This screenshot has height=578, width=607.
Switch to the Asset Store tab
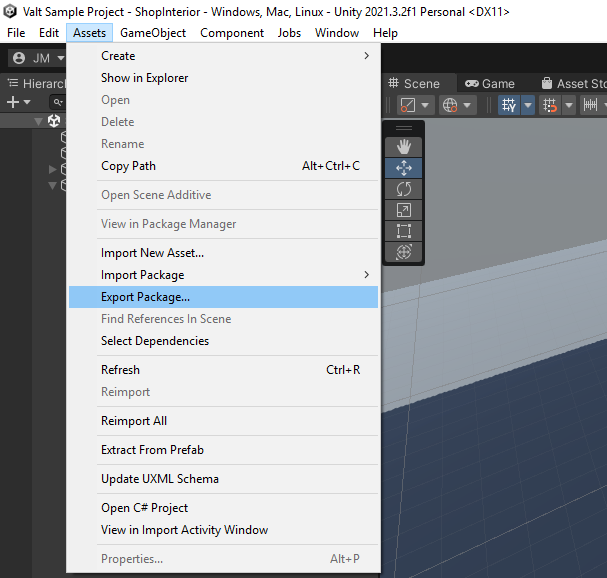coord(574,84)
